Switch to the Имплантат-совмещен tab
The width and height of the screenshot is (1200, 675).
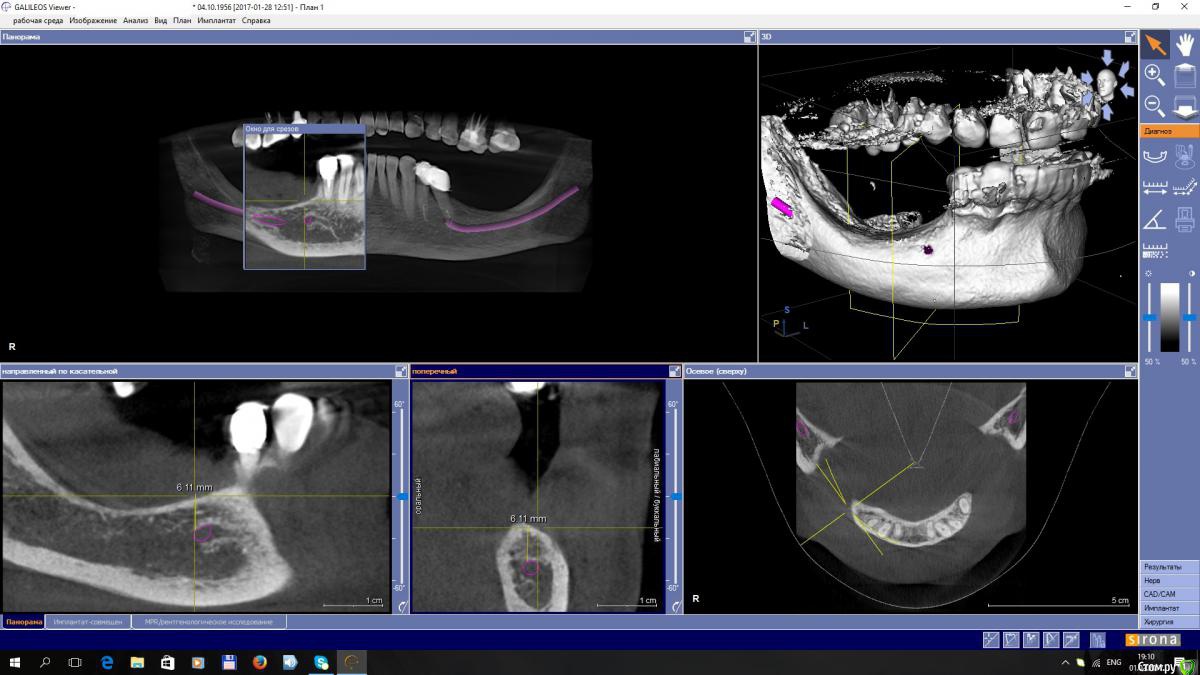pos(89,622)
